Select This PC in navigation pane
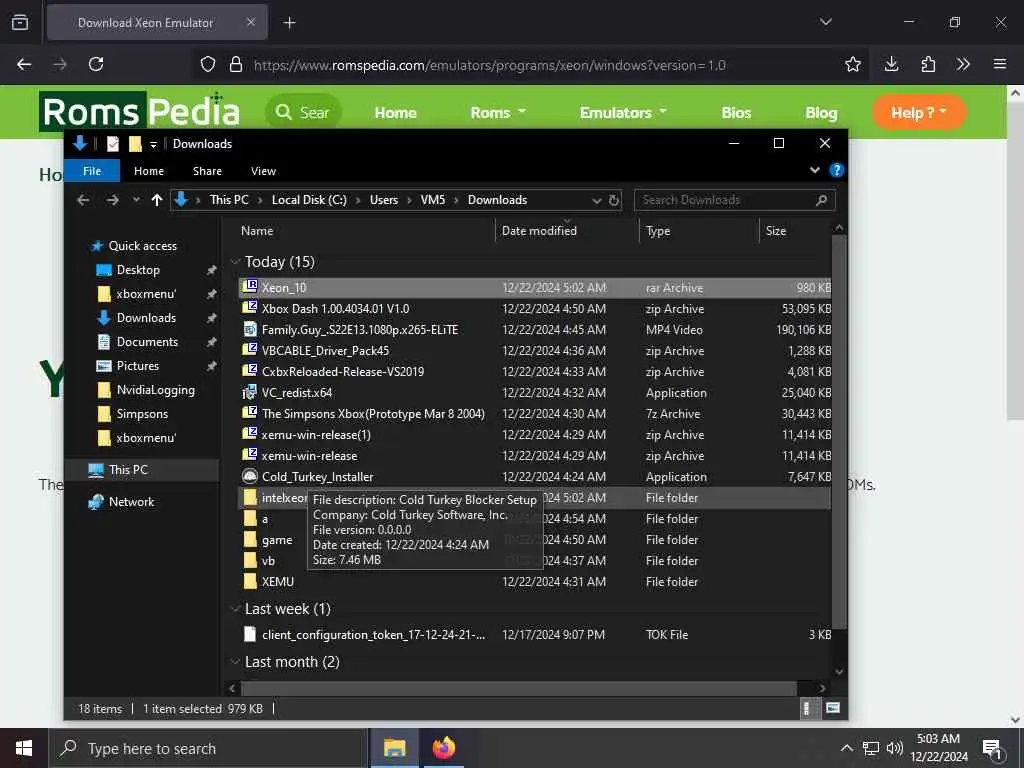1024x768 pixels. pyautogui.click(x=128, y=470)
